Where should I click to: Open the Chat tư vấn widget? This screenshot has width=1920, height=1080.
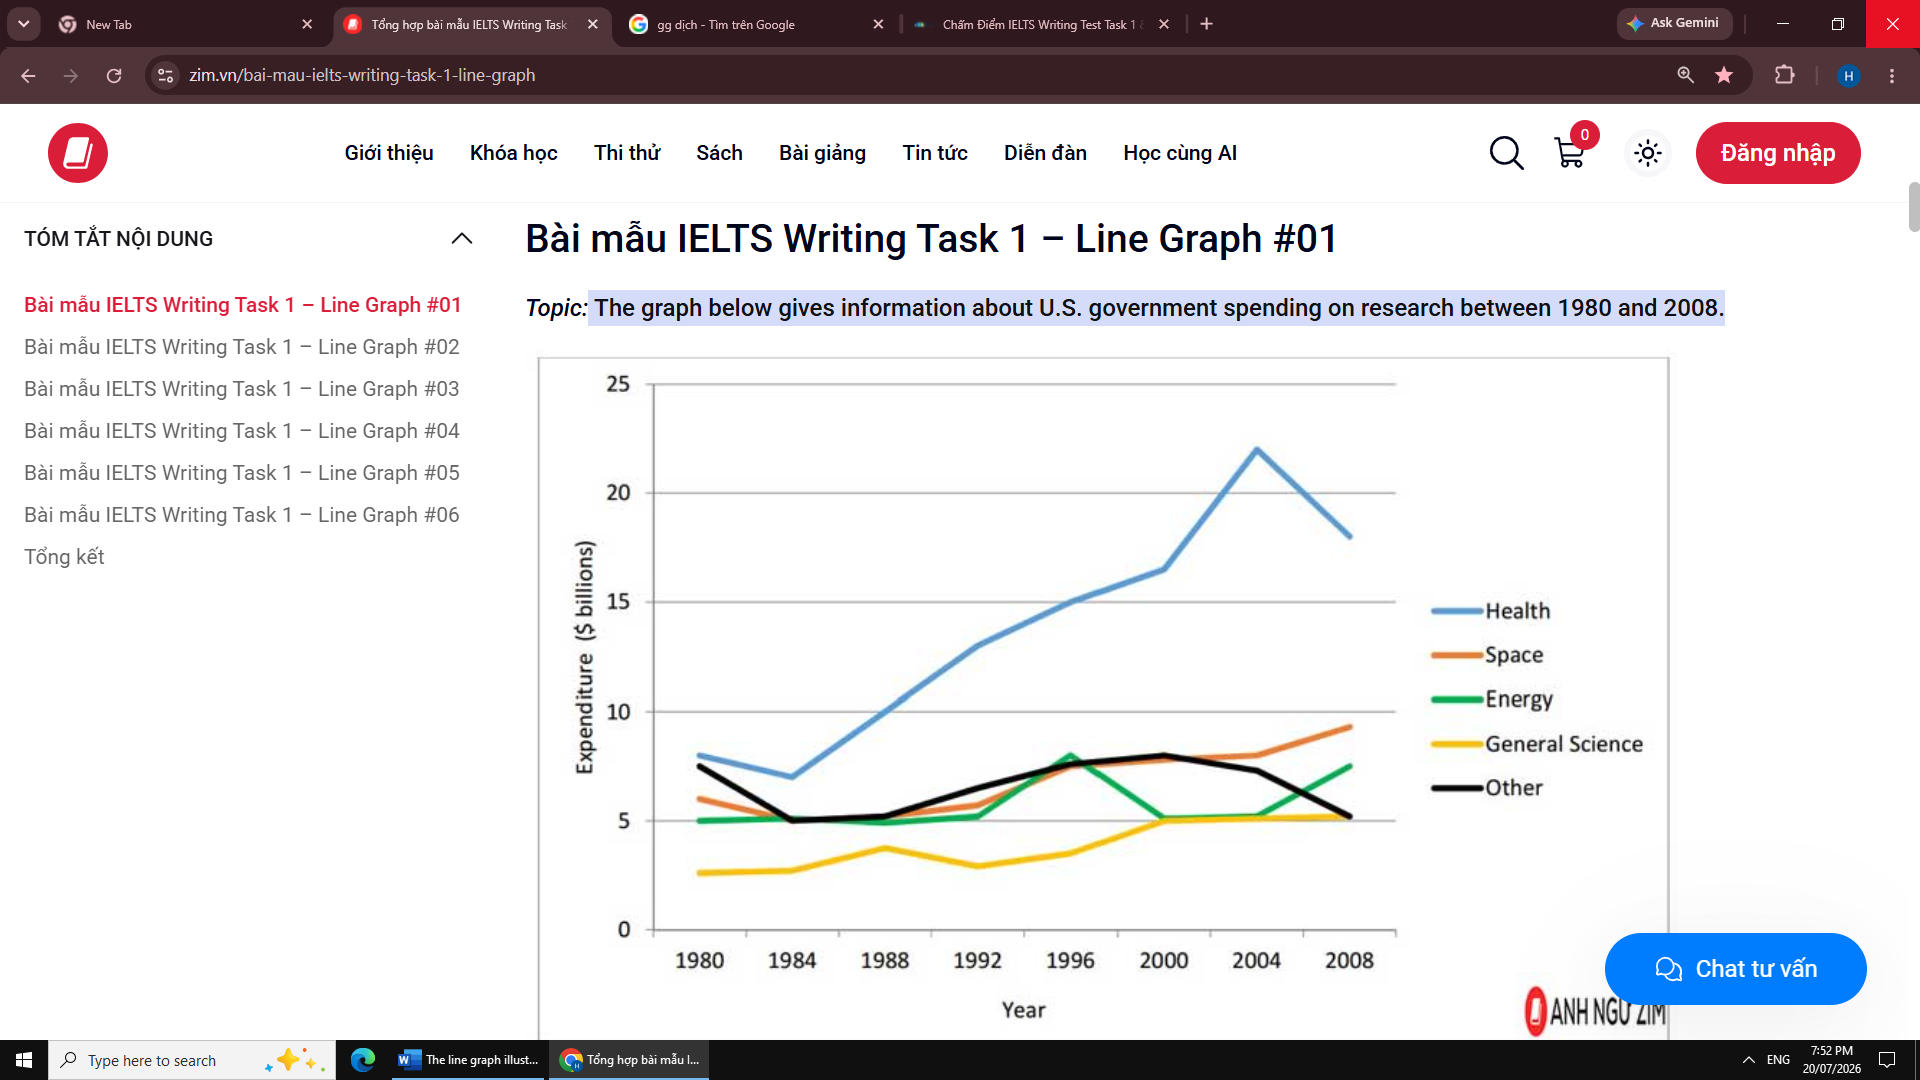tap(1735, 969)
